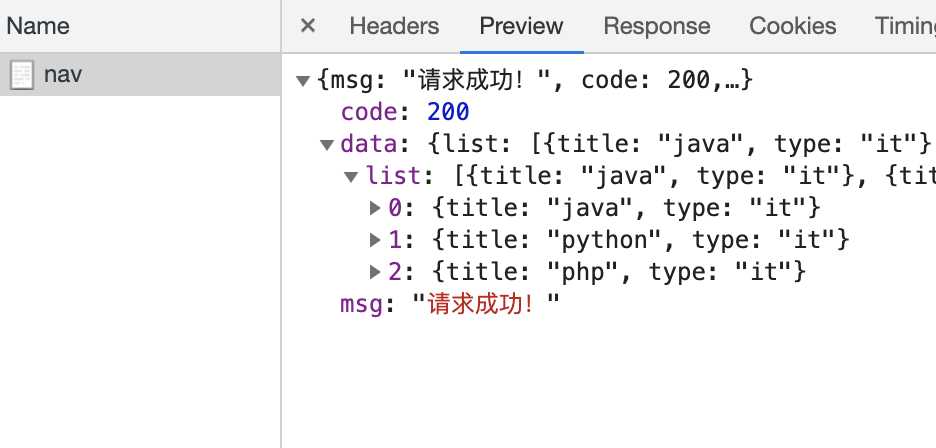Click the data key label
This screenshot has width=936, height=448.
[369, 144]
